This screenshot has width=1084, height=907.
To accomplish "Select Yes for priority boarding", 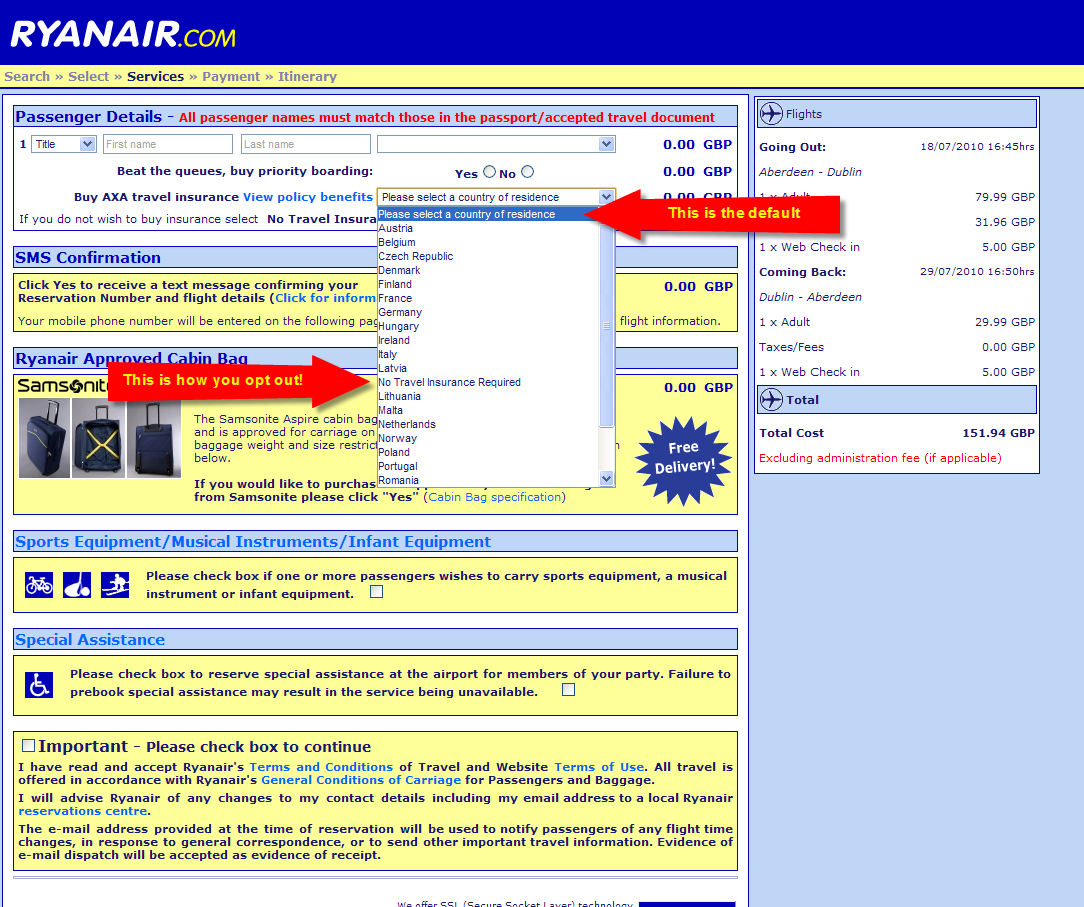I will click(489, 171).
